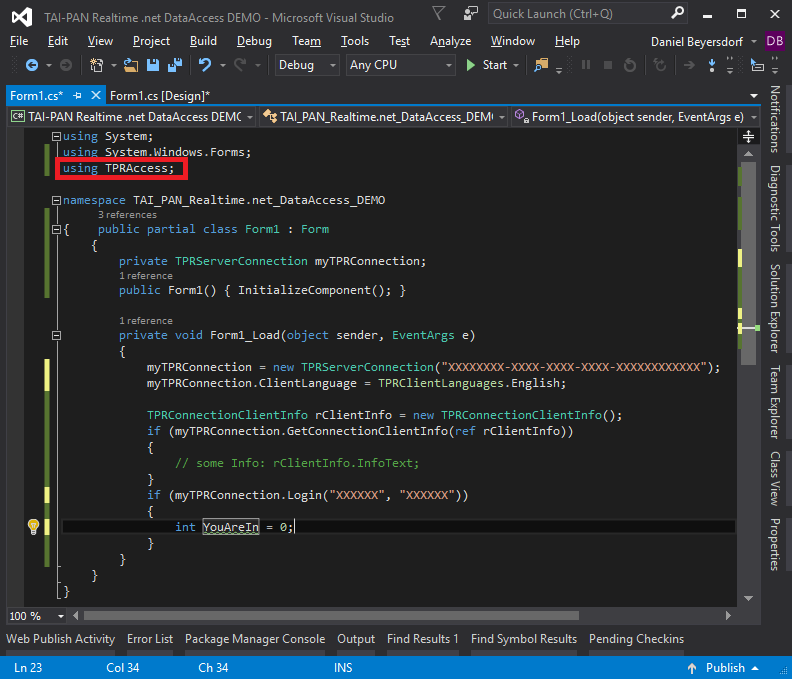Click the vertical scrollbar down arrow

pos(749,599)
